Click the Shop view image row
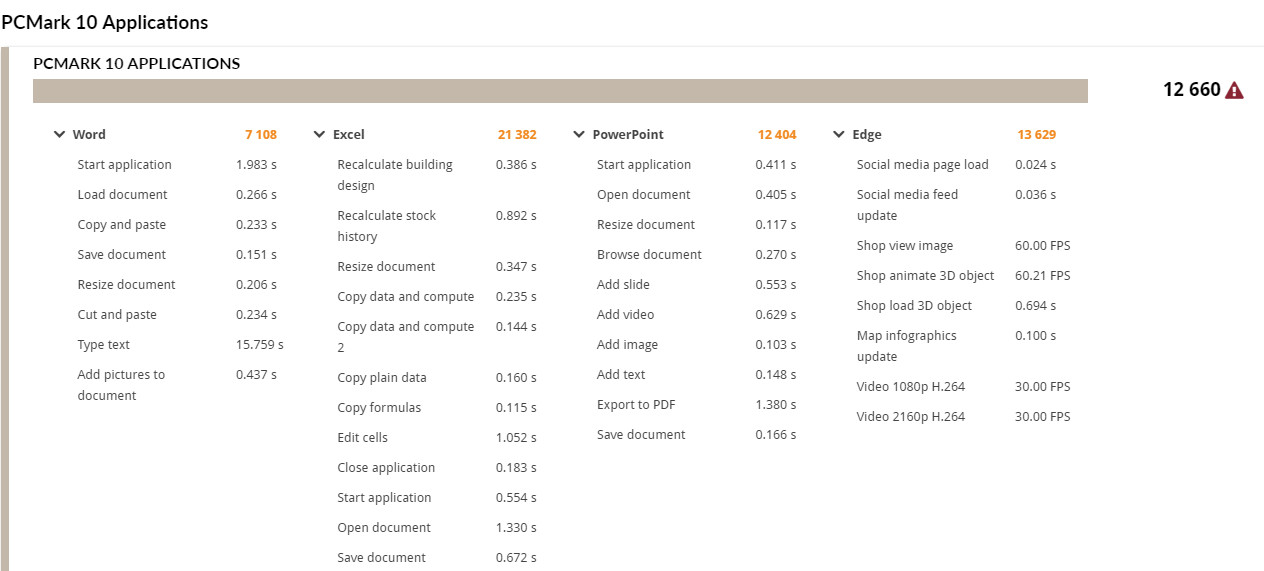 click(964, 245)
